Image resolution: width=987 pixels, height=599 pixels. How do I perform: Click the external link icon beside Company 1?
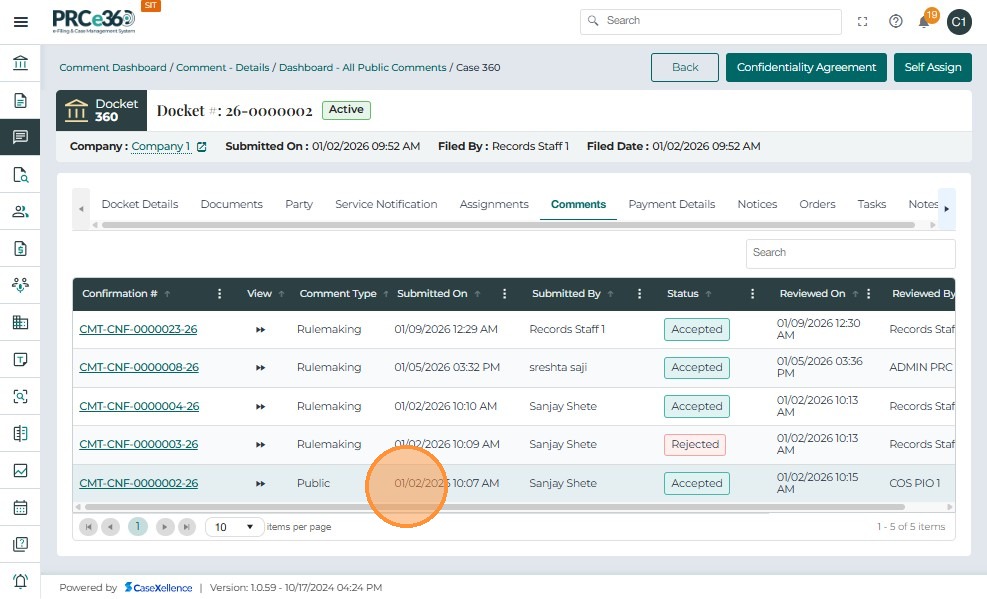(201, 147)
